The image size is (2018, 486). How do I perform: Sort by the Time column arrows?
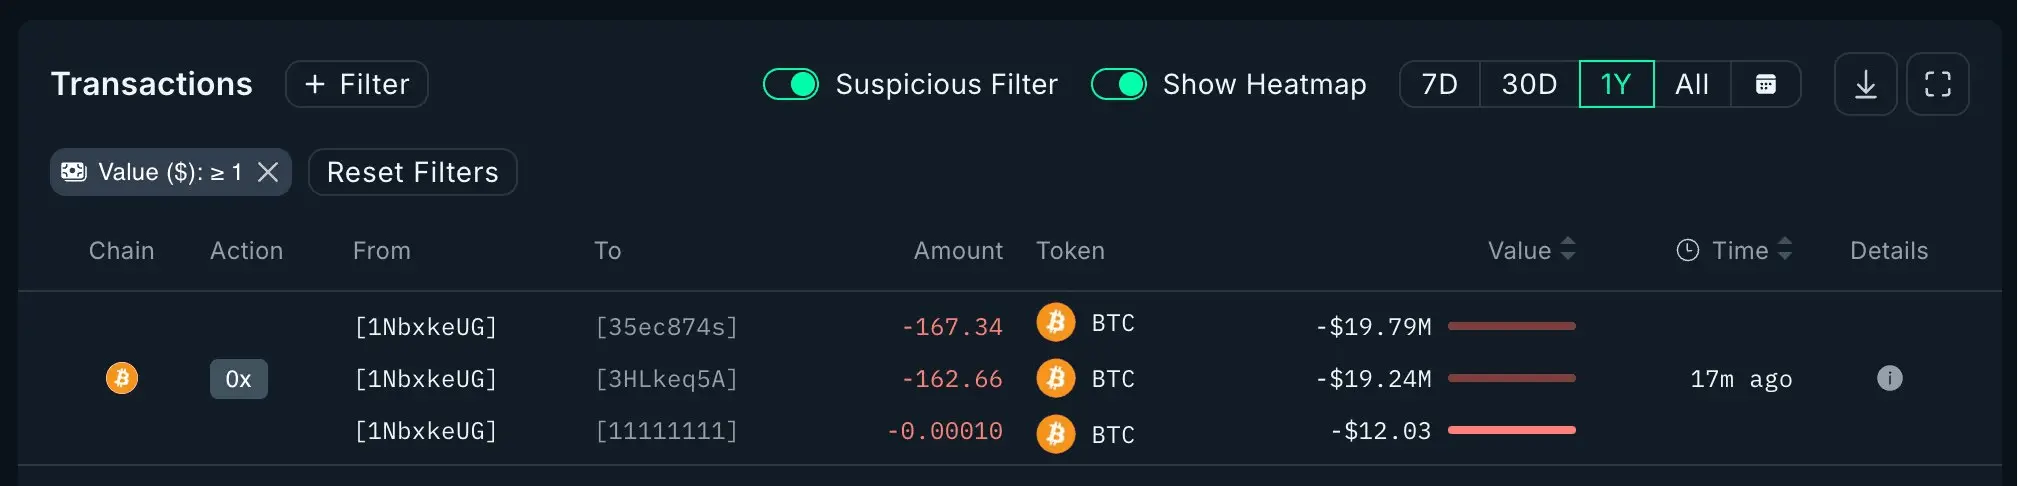click(1784, 249)
